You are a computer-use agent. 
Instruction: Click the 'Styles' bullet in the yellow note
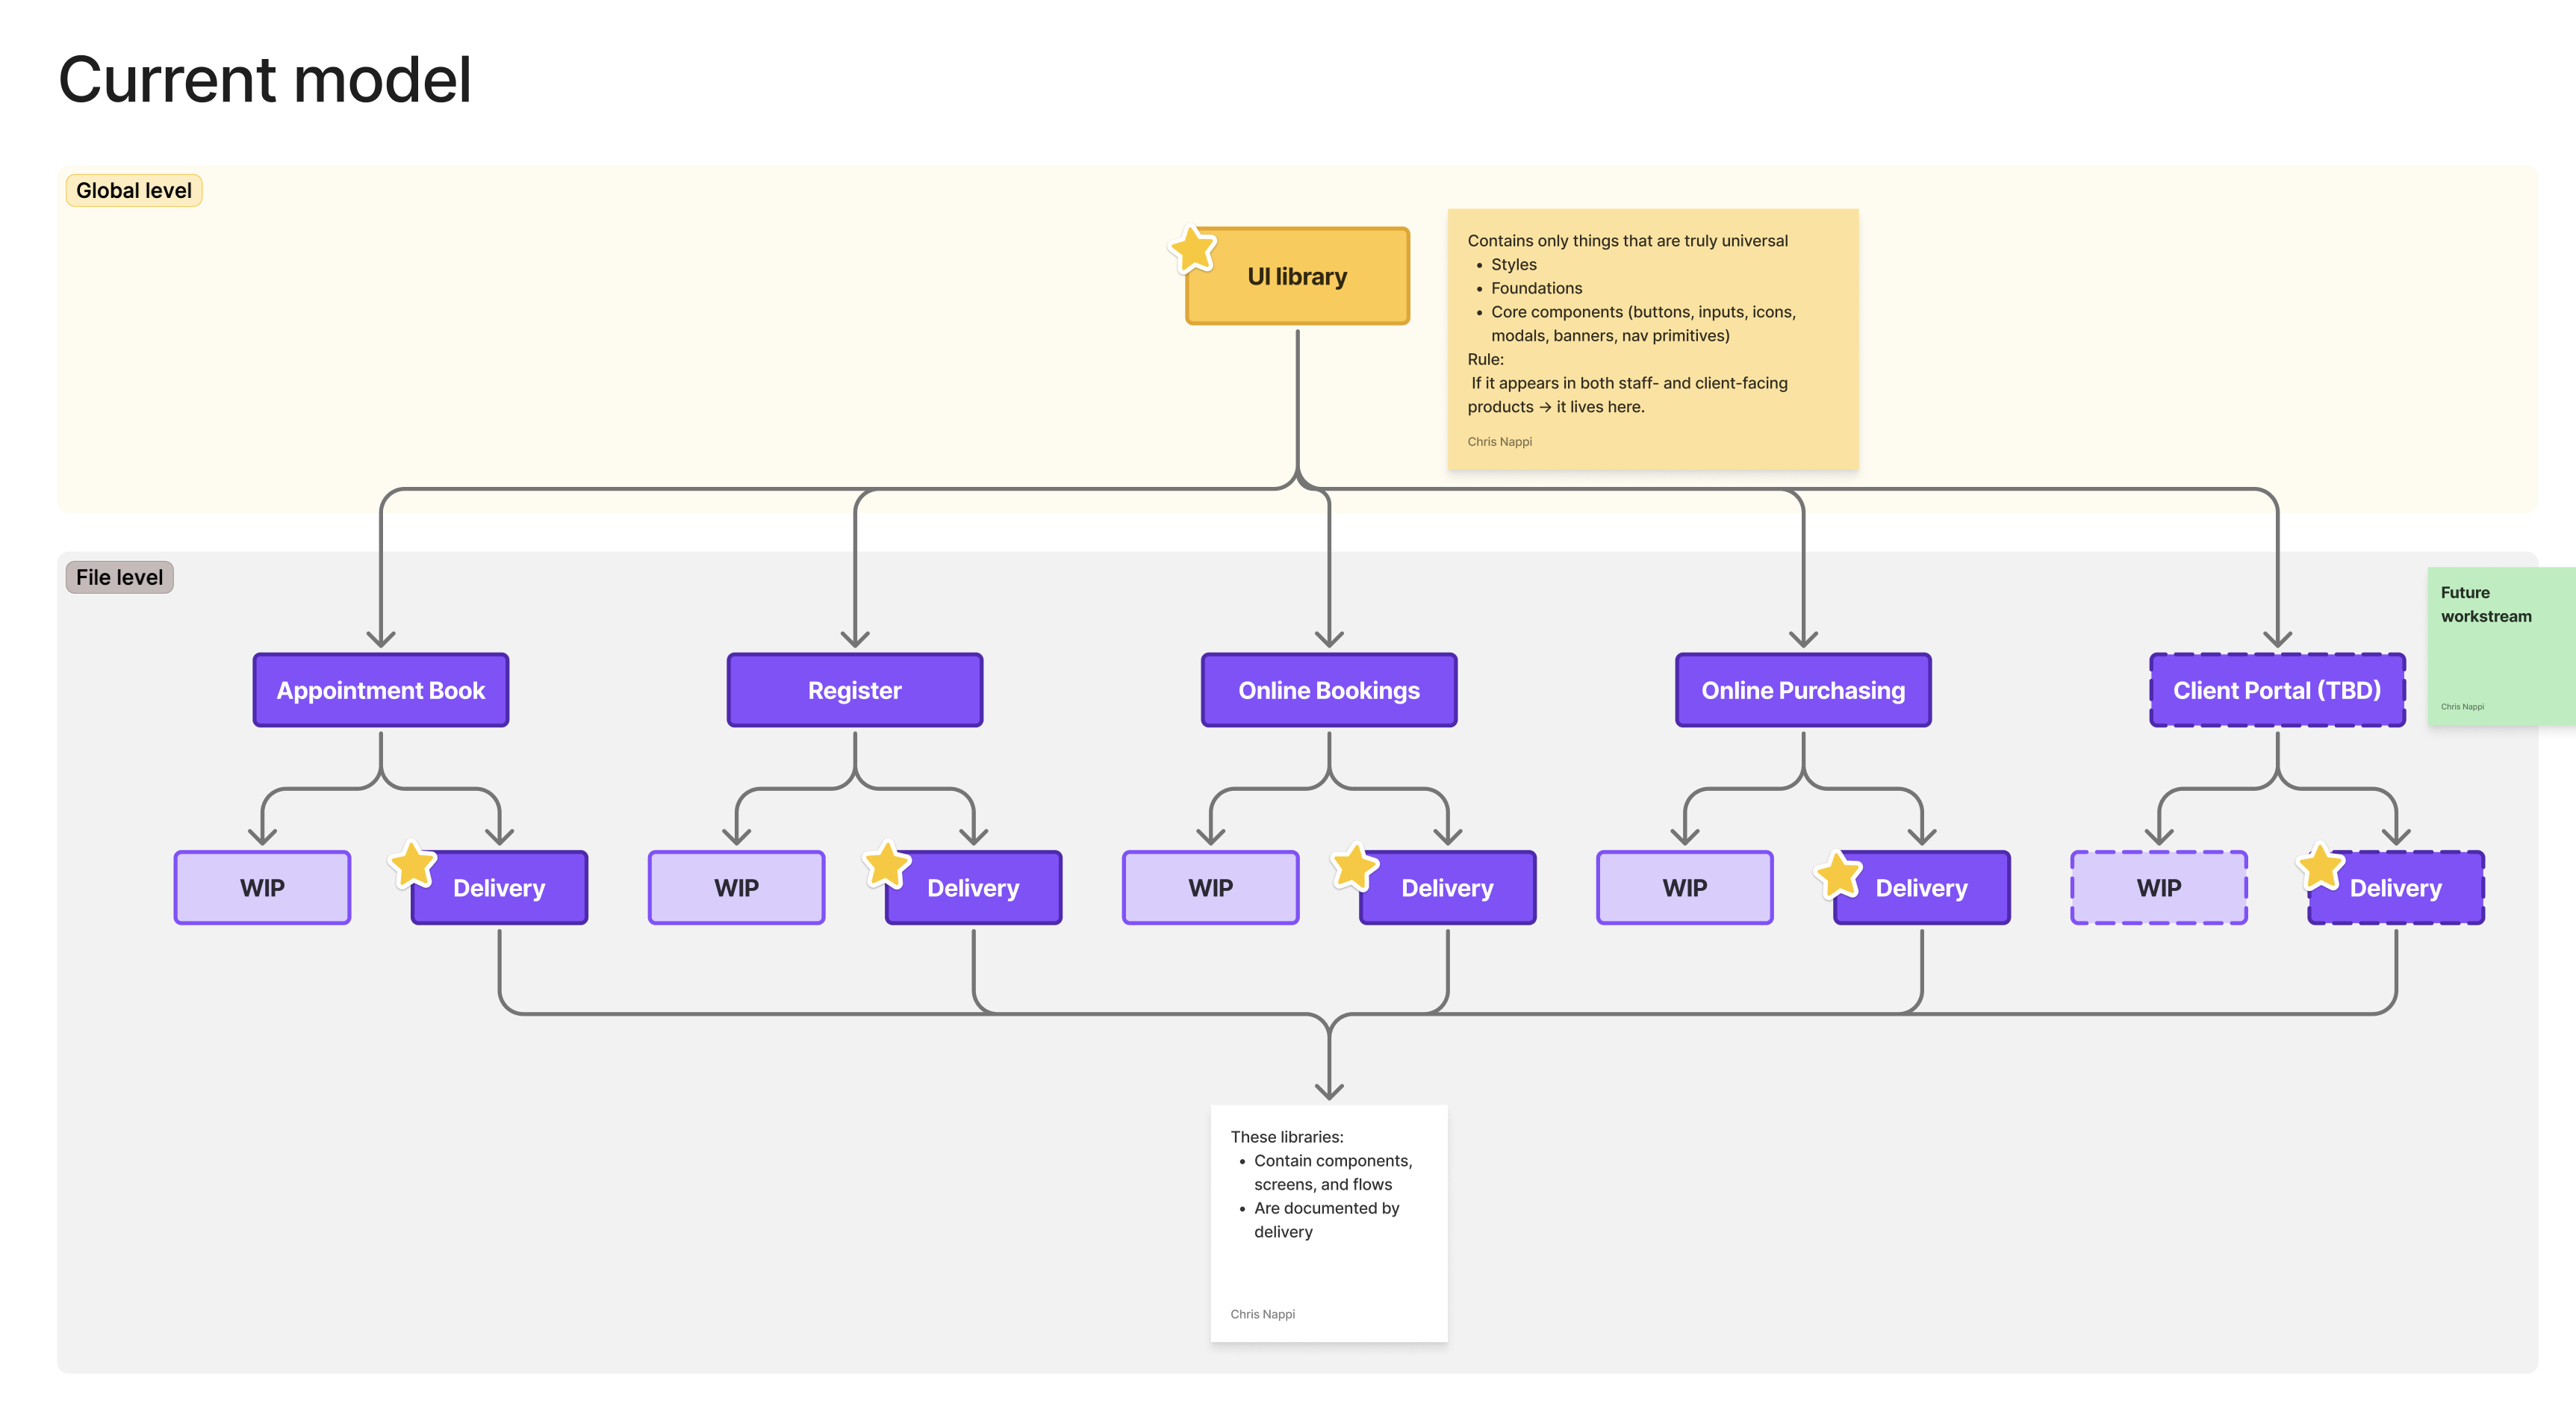click(x=1514, y=265)
